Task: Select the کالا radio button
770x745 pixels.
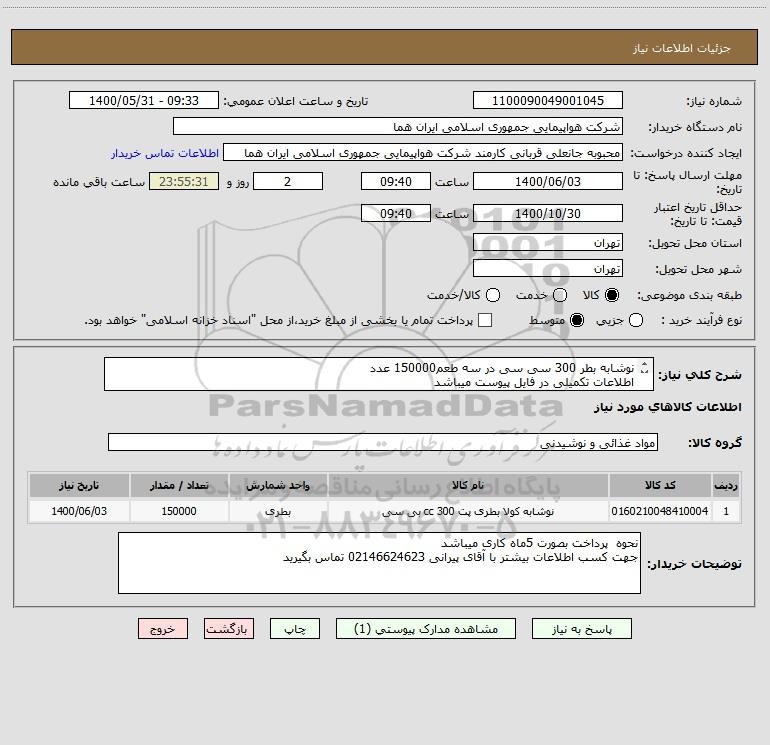Action: (x=612, y=295)
